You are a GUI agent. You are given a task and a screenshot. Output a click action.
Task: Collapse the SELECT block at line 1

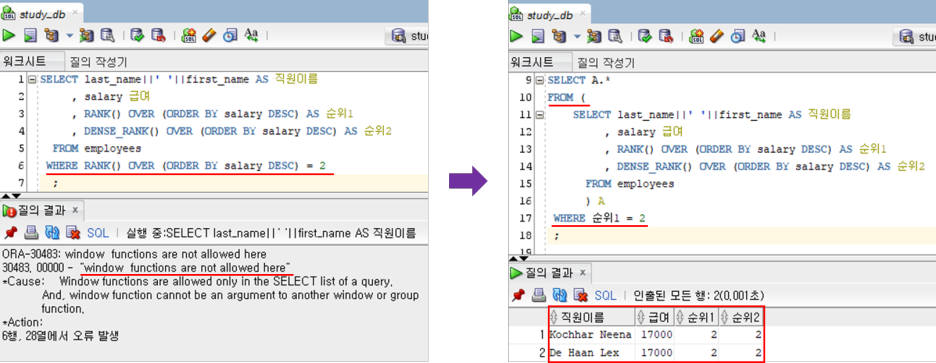pyautogui.click(x=32, y=79)
